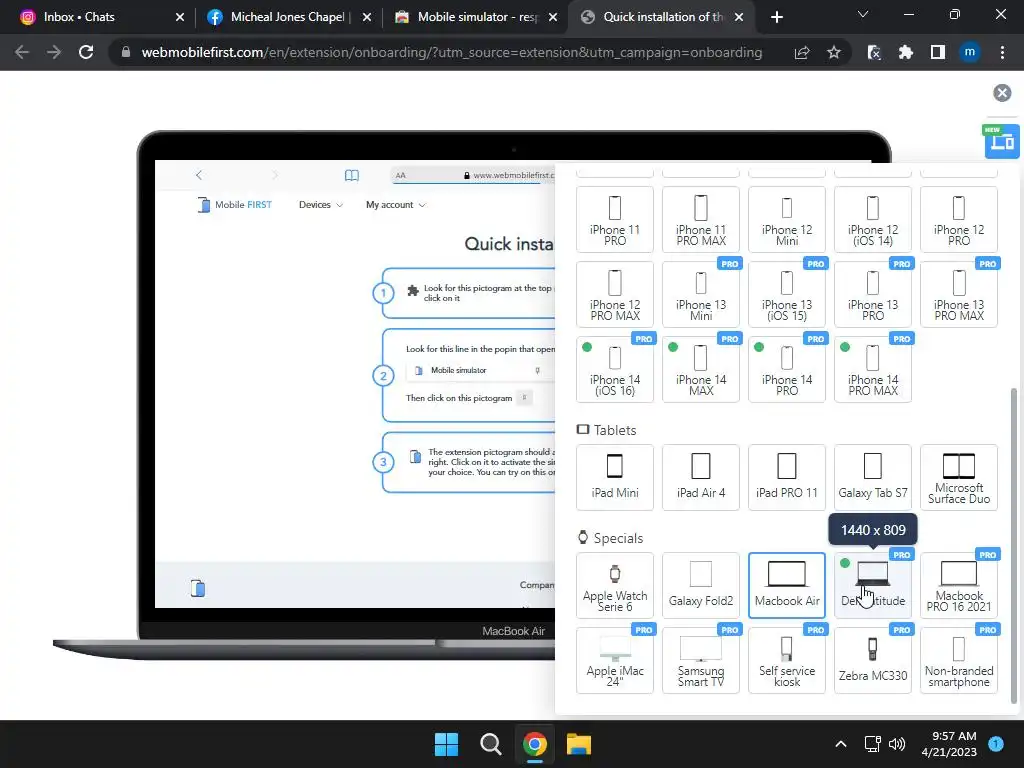Choose the Galaxy Fold2 device
The height and width of the screenshot is (768, 1024).
click(701, 585)
